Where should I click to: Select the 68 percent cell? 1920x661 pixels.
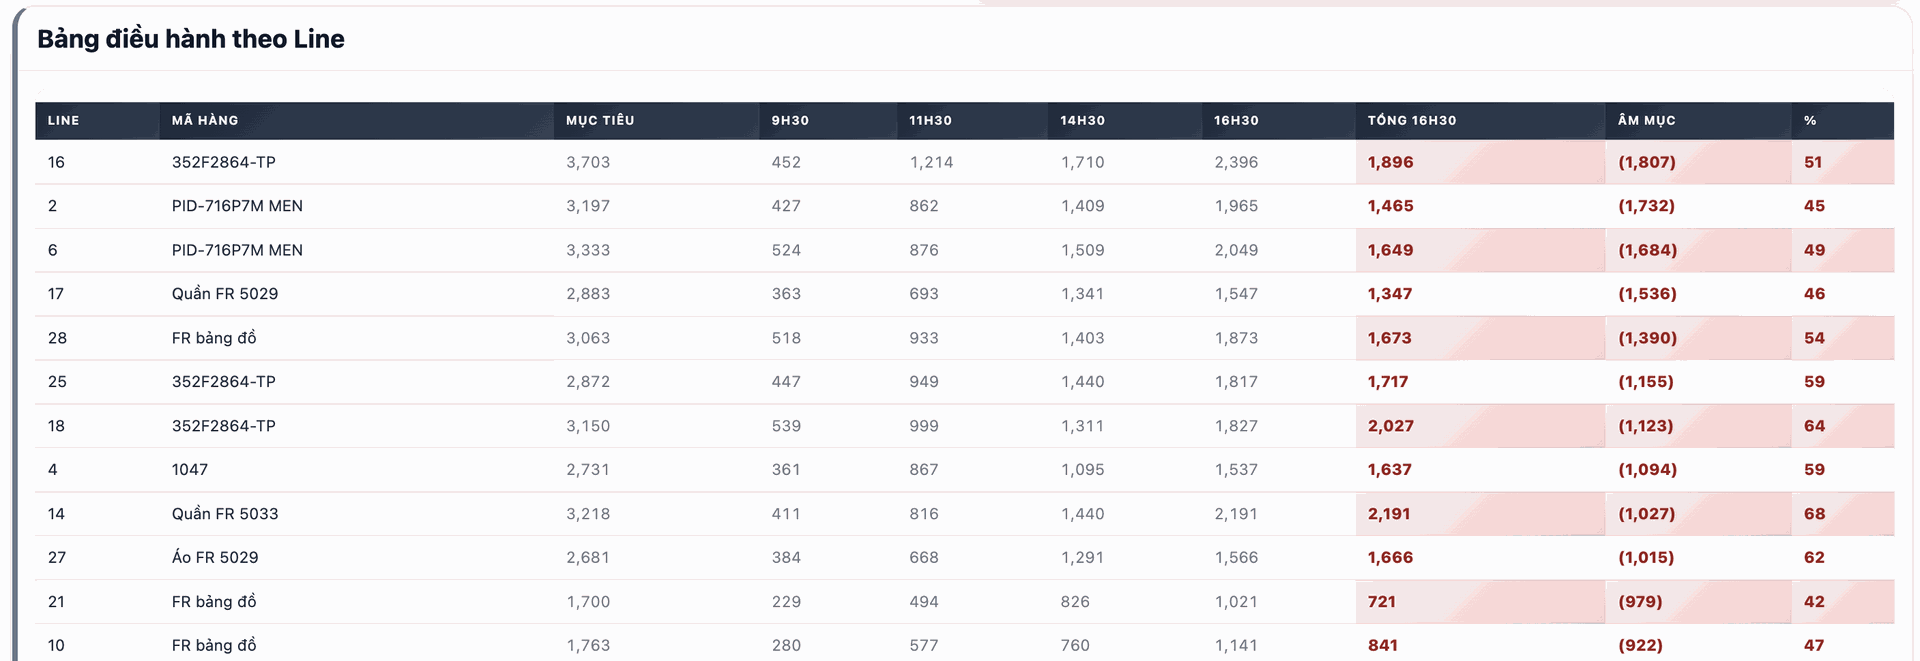point(1814,514)
